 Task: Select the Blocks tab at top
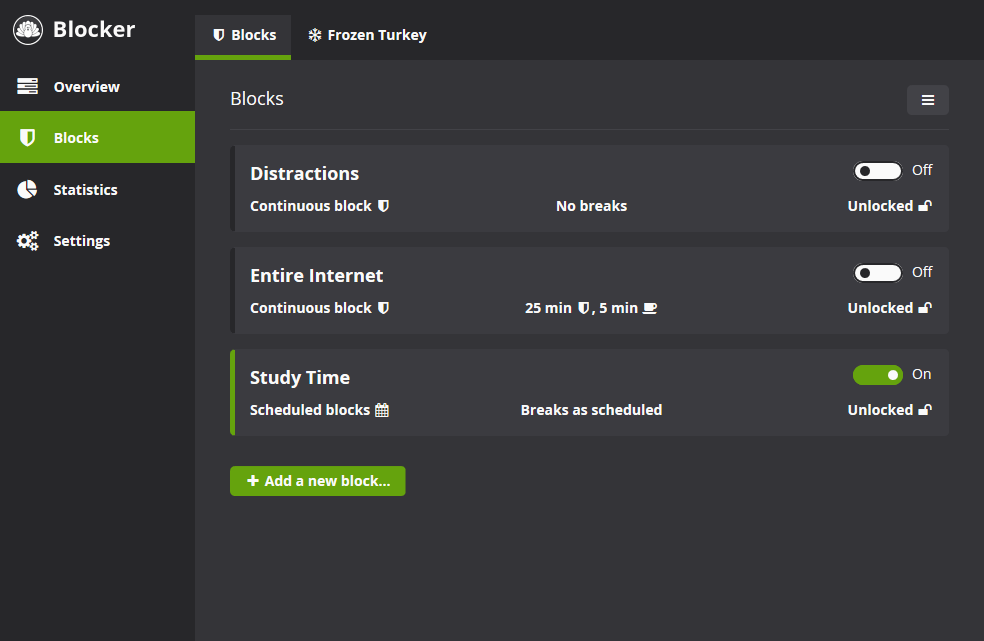click(x=243, y=36)
